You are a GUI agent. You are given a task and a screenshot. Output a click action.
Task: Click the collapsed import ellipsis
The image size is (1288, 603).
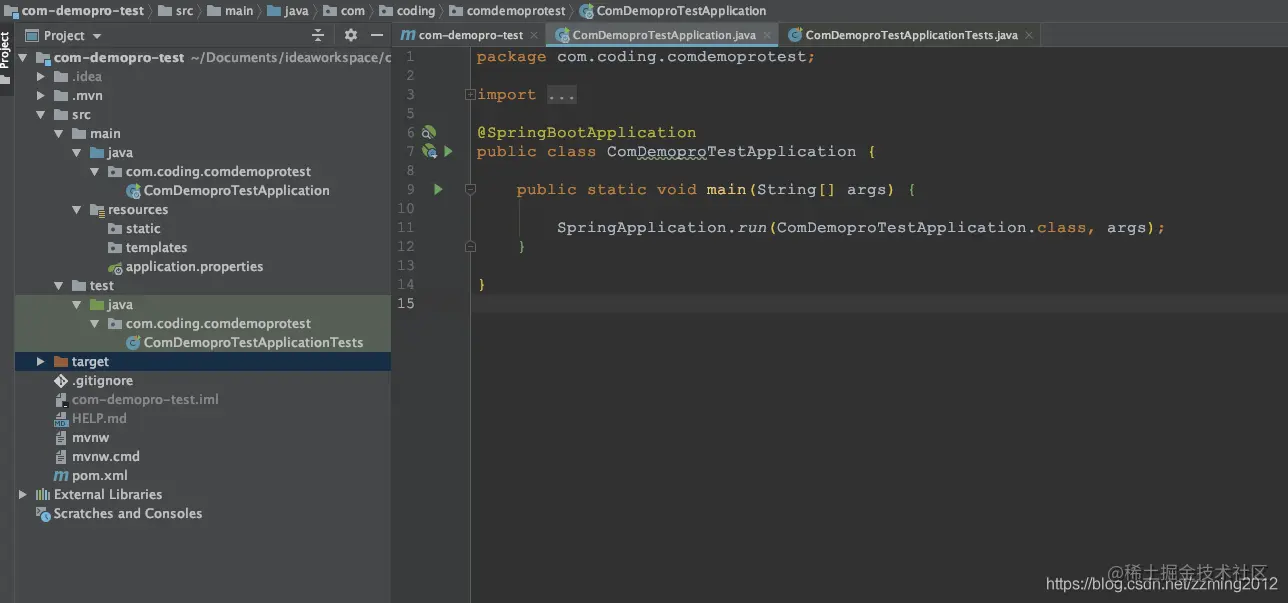click(x=562, y=94)
